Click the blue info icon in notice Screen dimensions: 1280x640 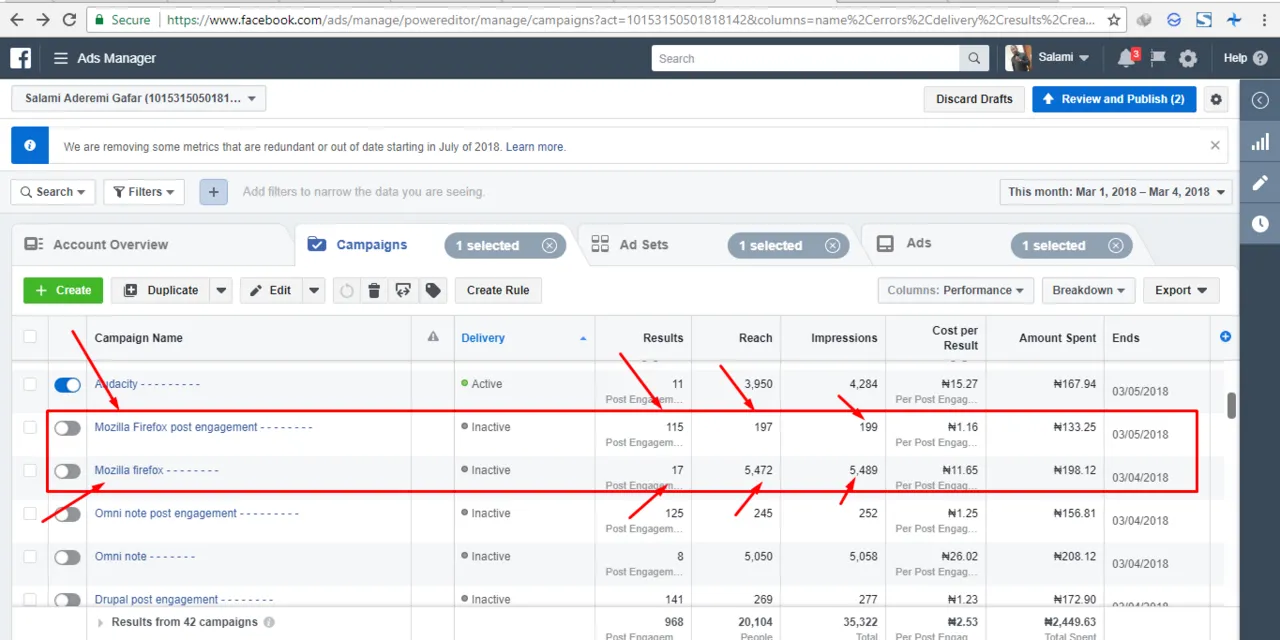click(x=30, y=146)
